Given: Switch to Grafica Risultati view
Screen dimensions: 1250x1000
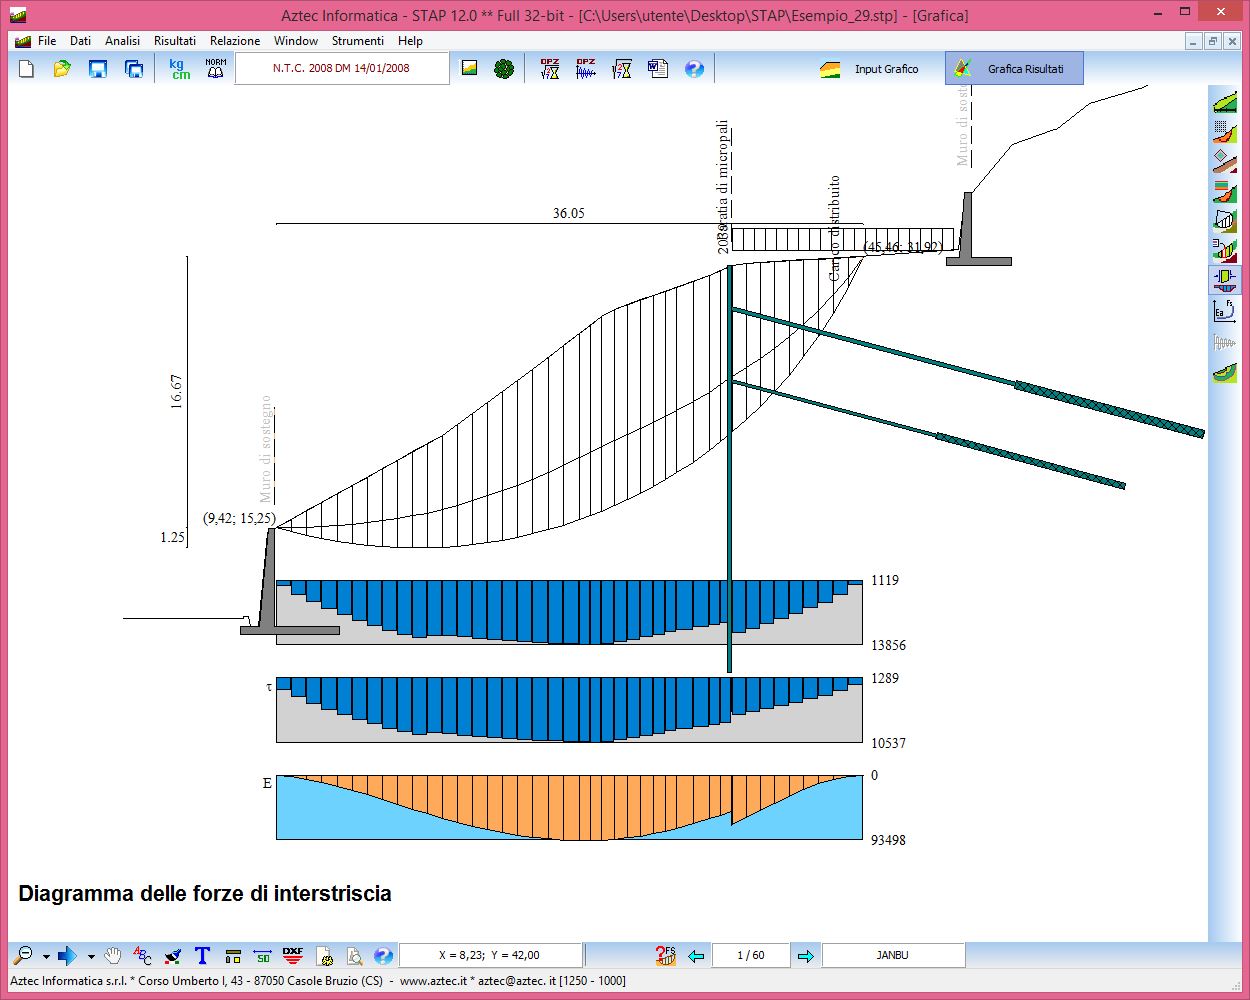Looking at the screenshot, I should [x=1013, y=69].
